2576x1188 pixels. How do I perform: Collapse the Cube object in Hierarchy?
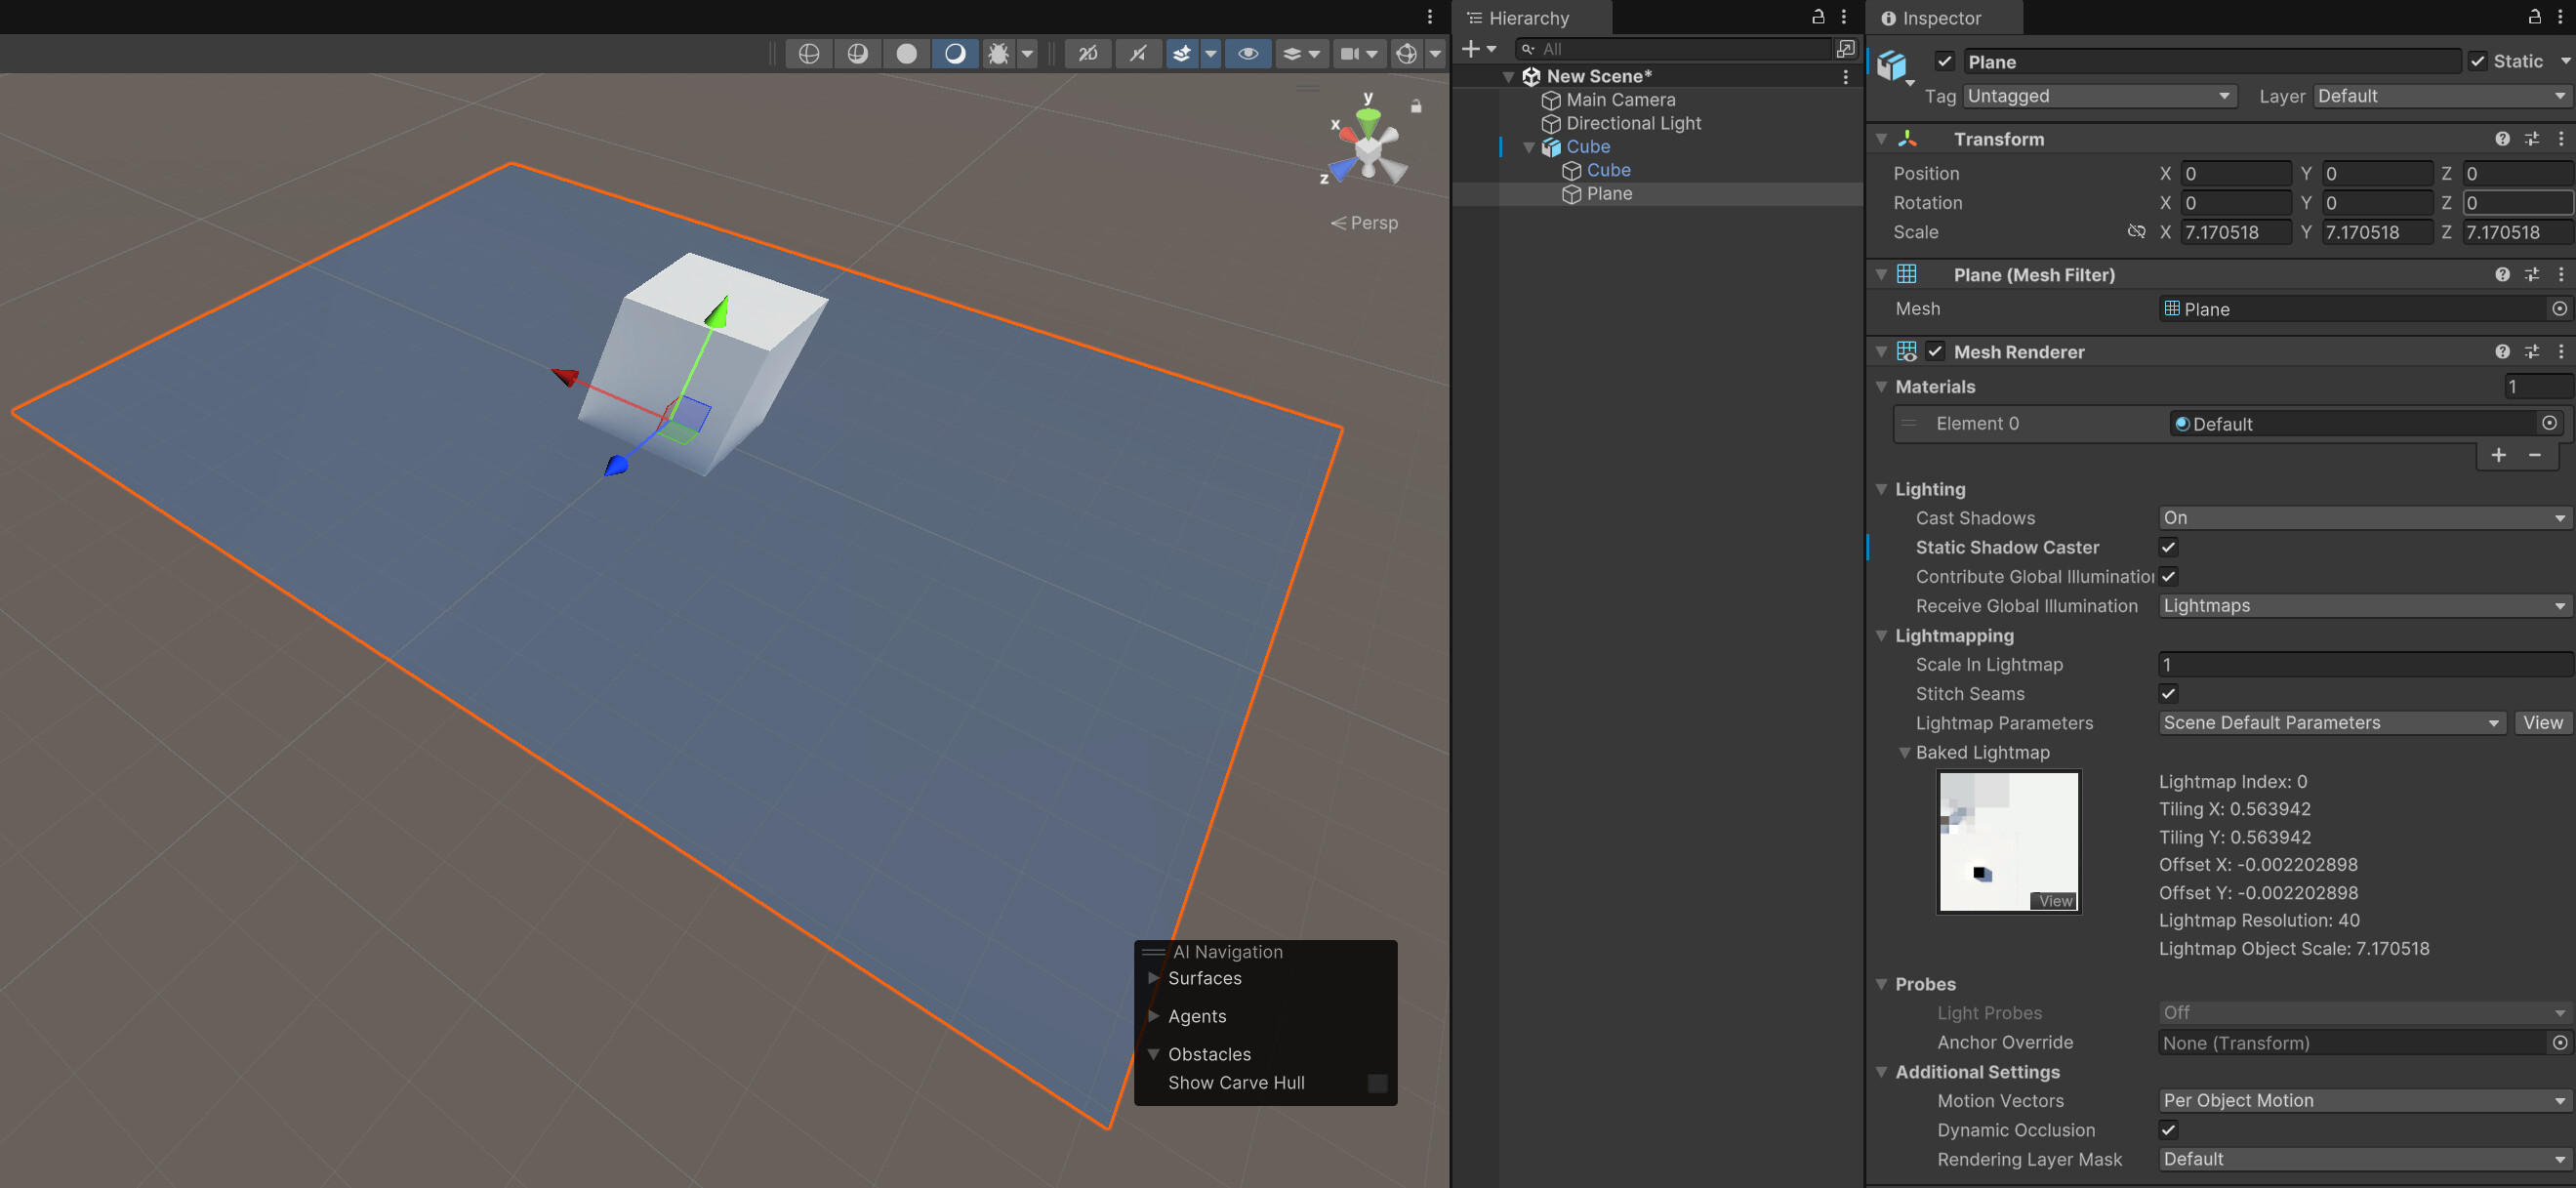tap(1528, 146)
